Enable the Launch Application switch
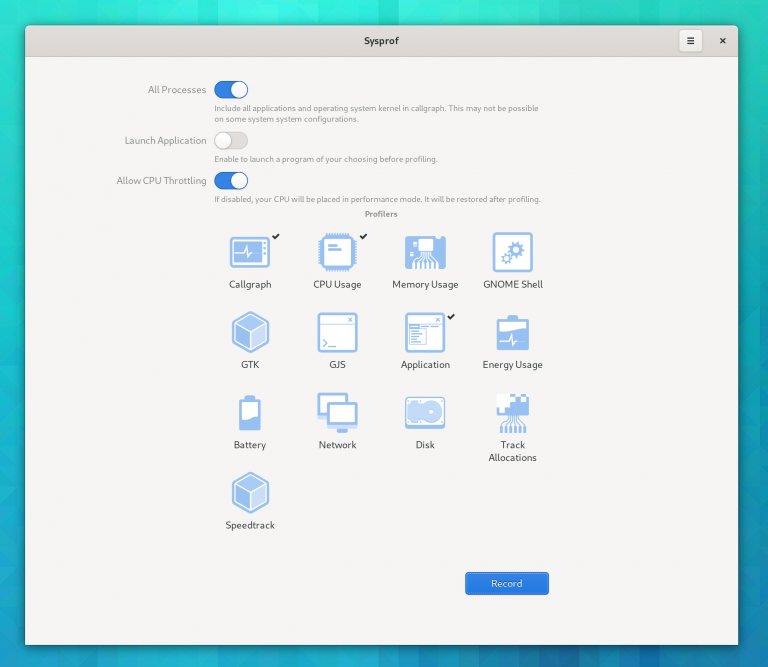 coord(231,141)
